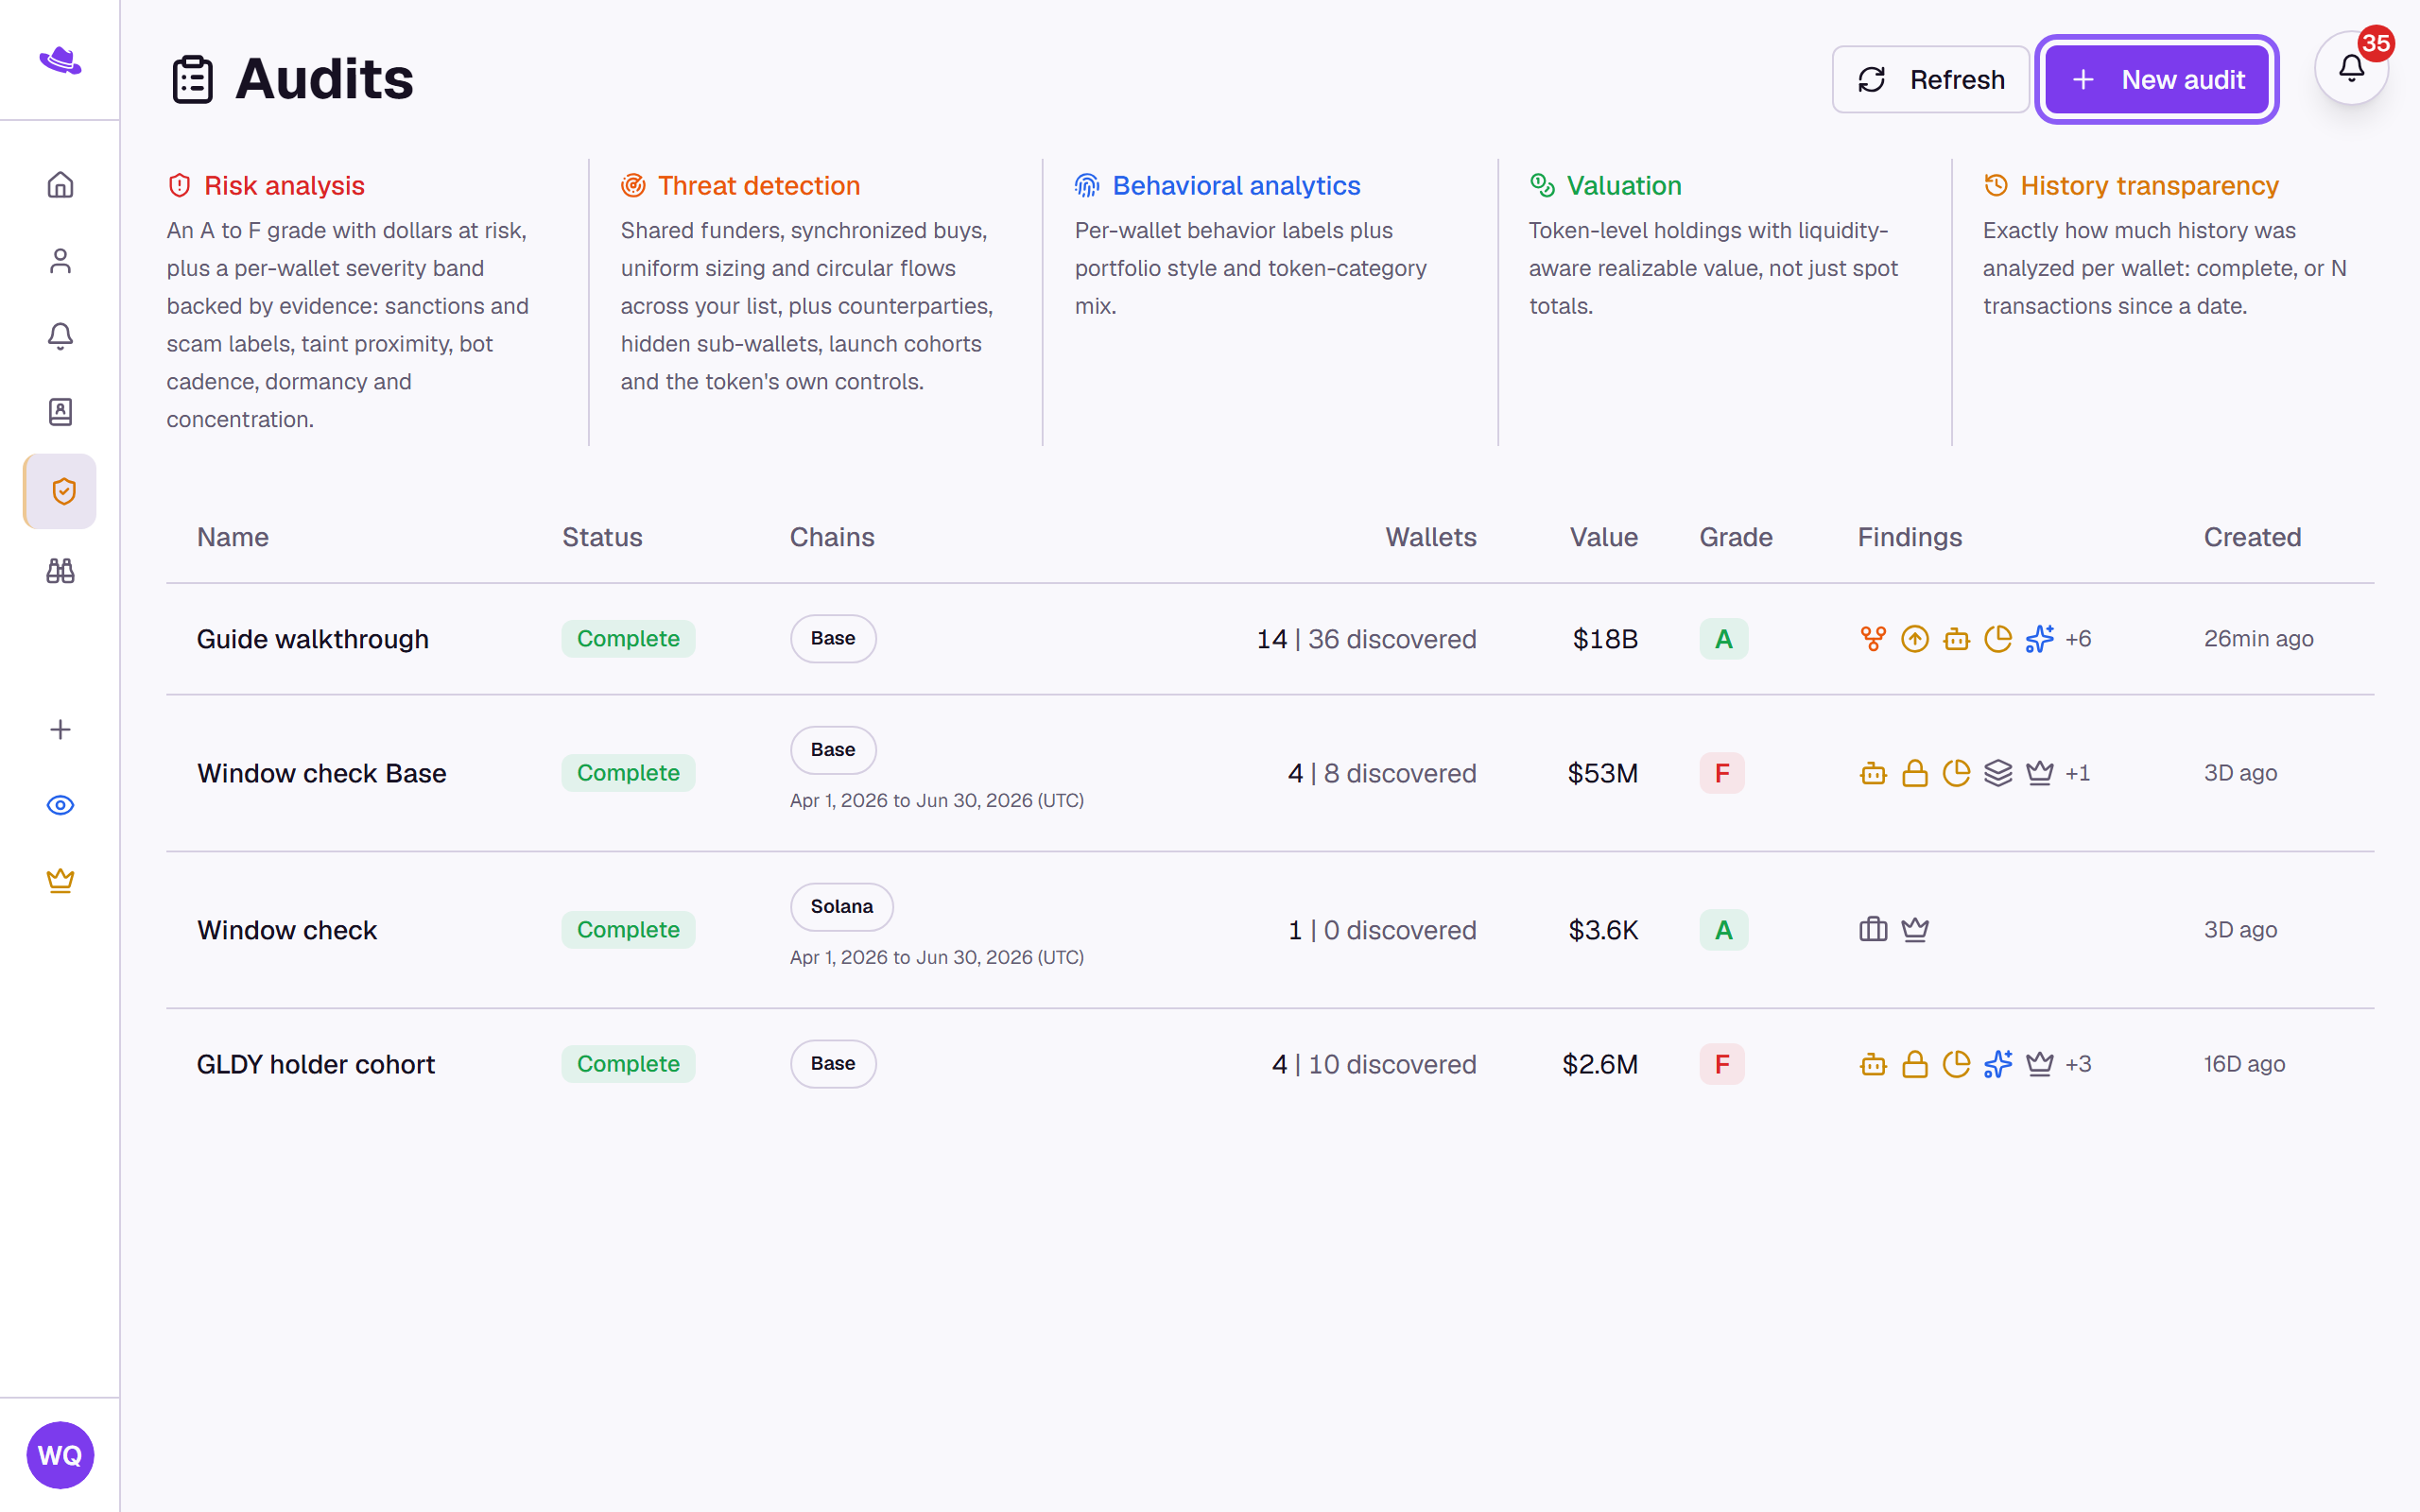The width and height of the screenshot is (2420, 1512).
Task: Click the Threat detection heading
Action: tap(759, 185)
